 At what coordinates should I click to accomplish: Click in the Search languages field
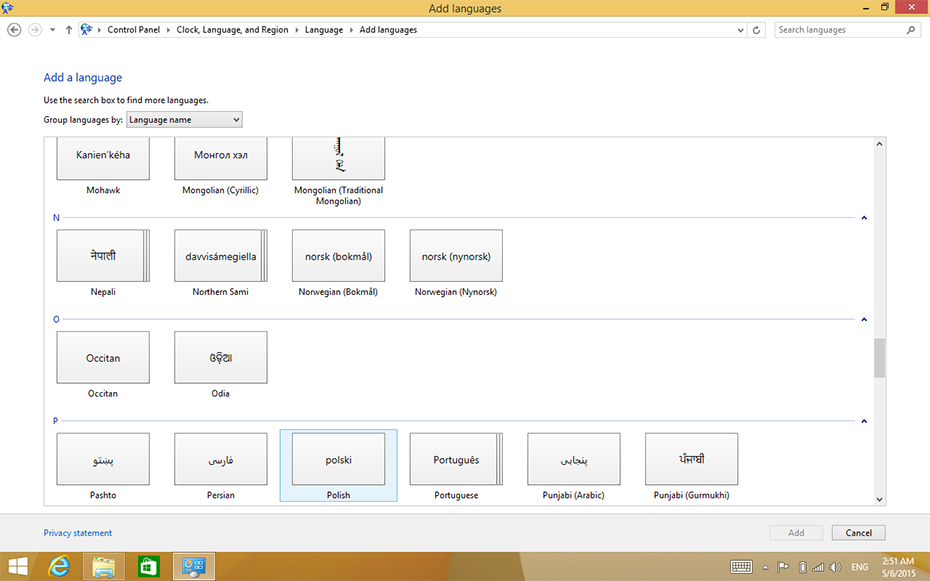click(x=840, y=30)
